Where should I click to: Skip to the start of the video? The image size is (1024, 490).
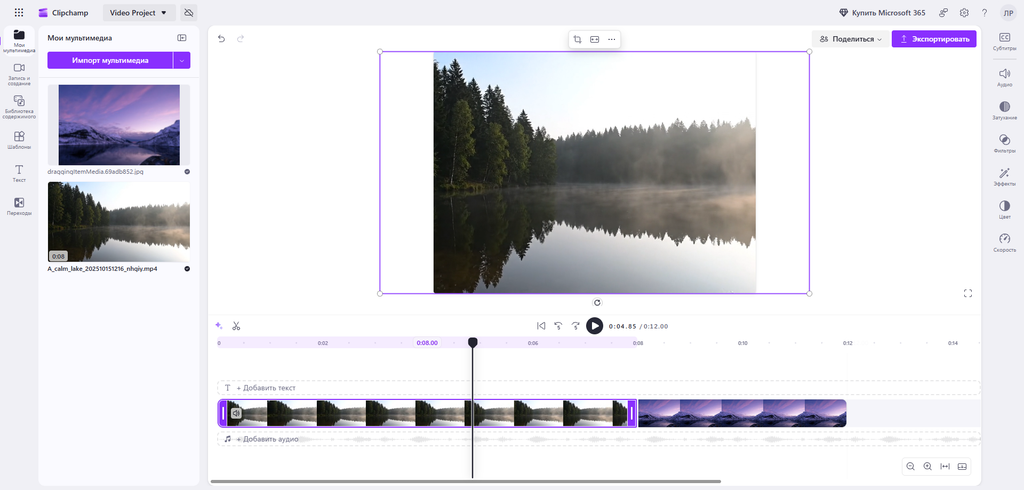[541, 325]
